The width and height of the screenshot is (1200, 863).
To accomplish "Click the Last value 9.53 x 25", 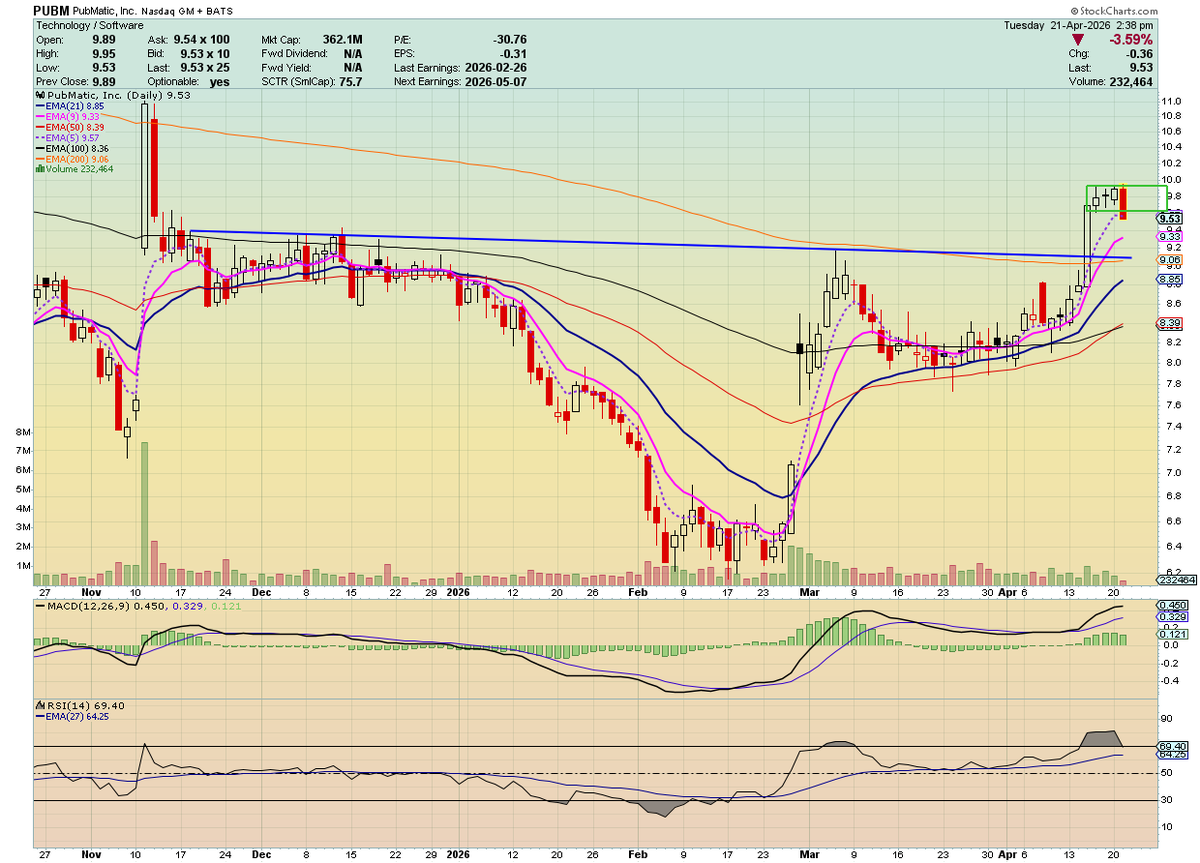I will tap(207, 68).
